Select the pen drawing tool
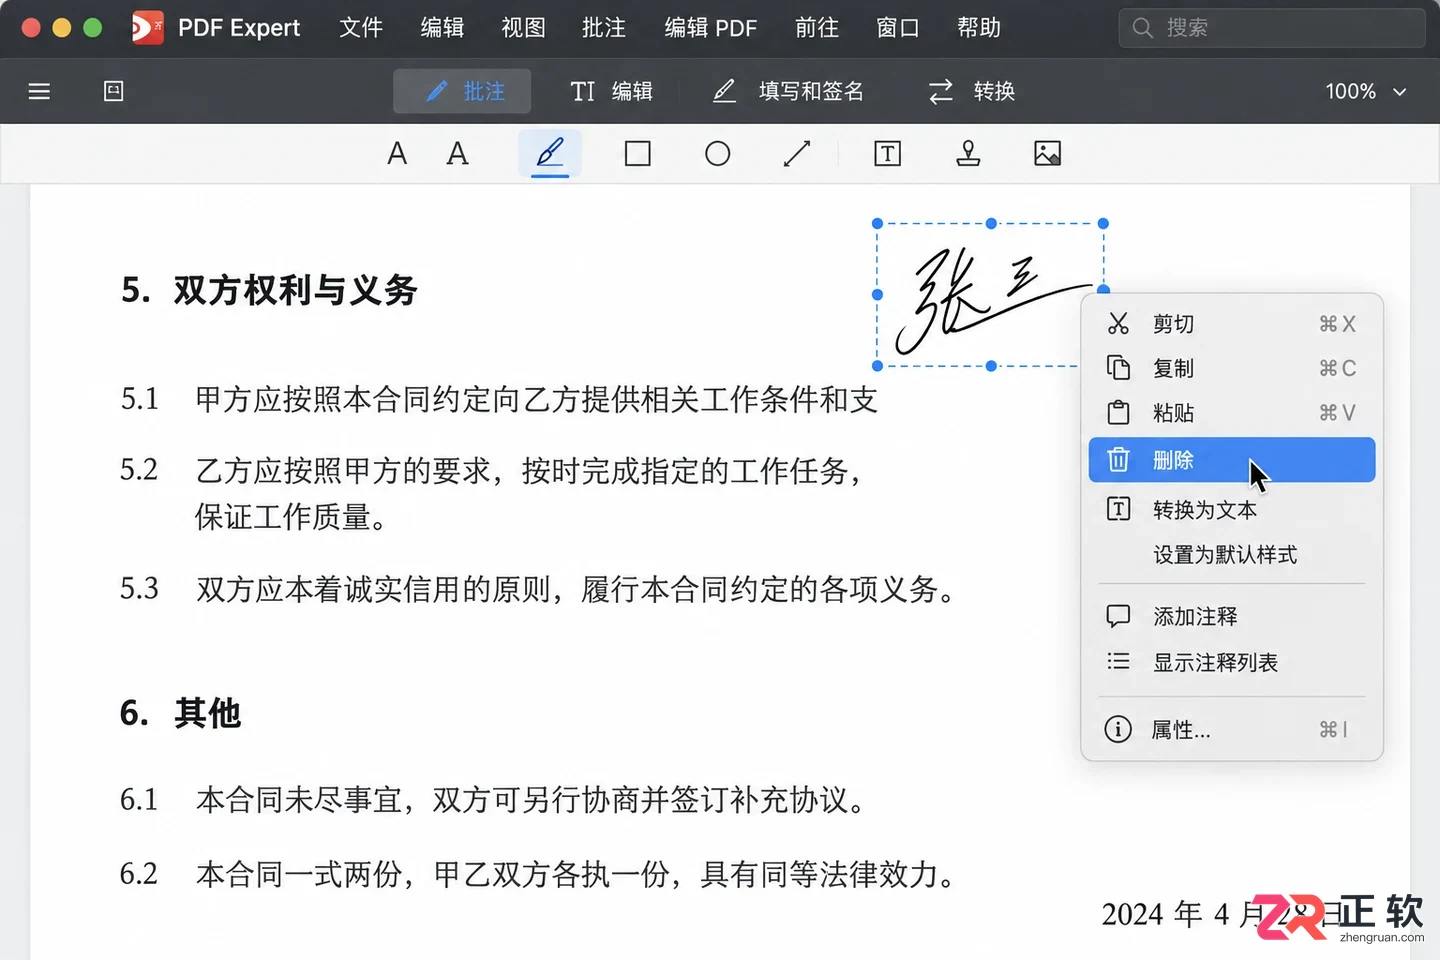The image size is (1440, 960). (x=550, y=154)
